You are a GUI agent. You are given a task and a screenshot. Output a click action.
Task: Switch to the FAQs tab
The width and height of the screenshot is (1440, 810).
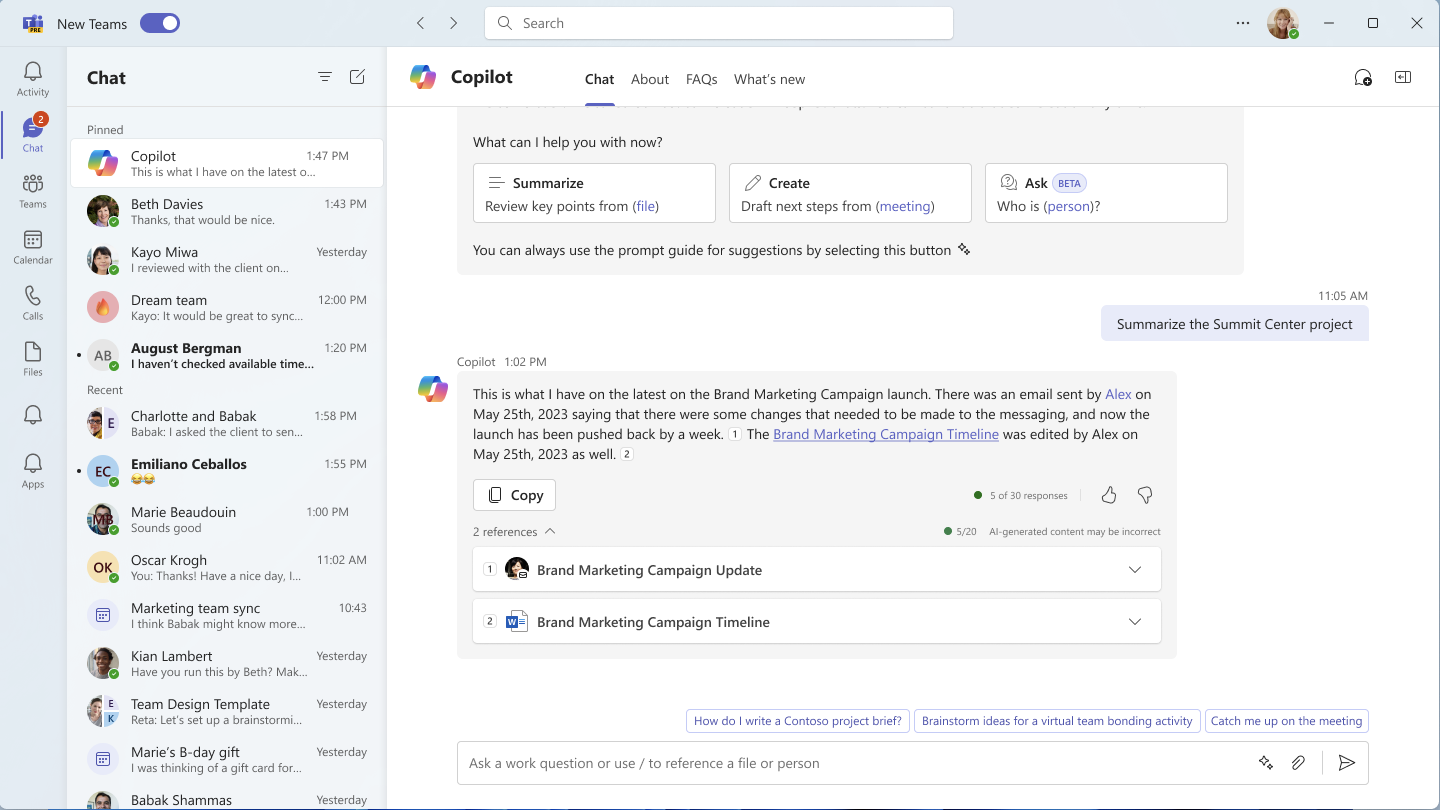tap(701, 79)
